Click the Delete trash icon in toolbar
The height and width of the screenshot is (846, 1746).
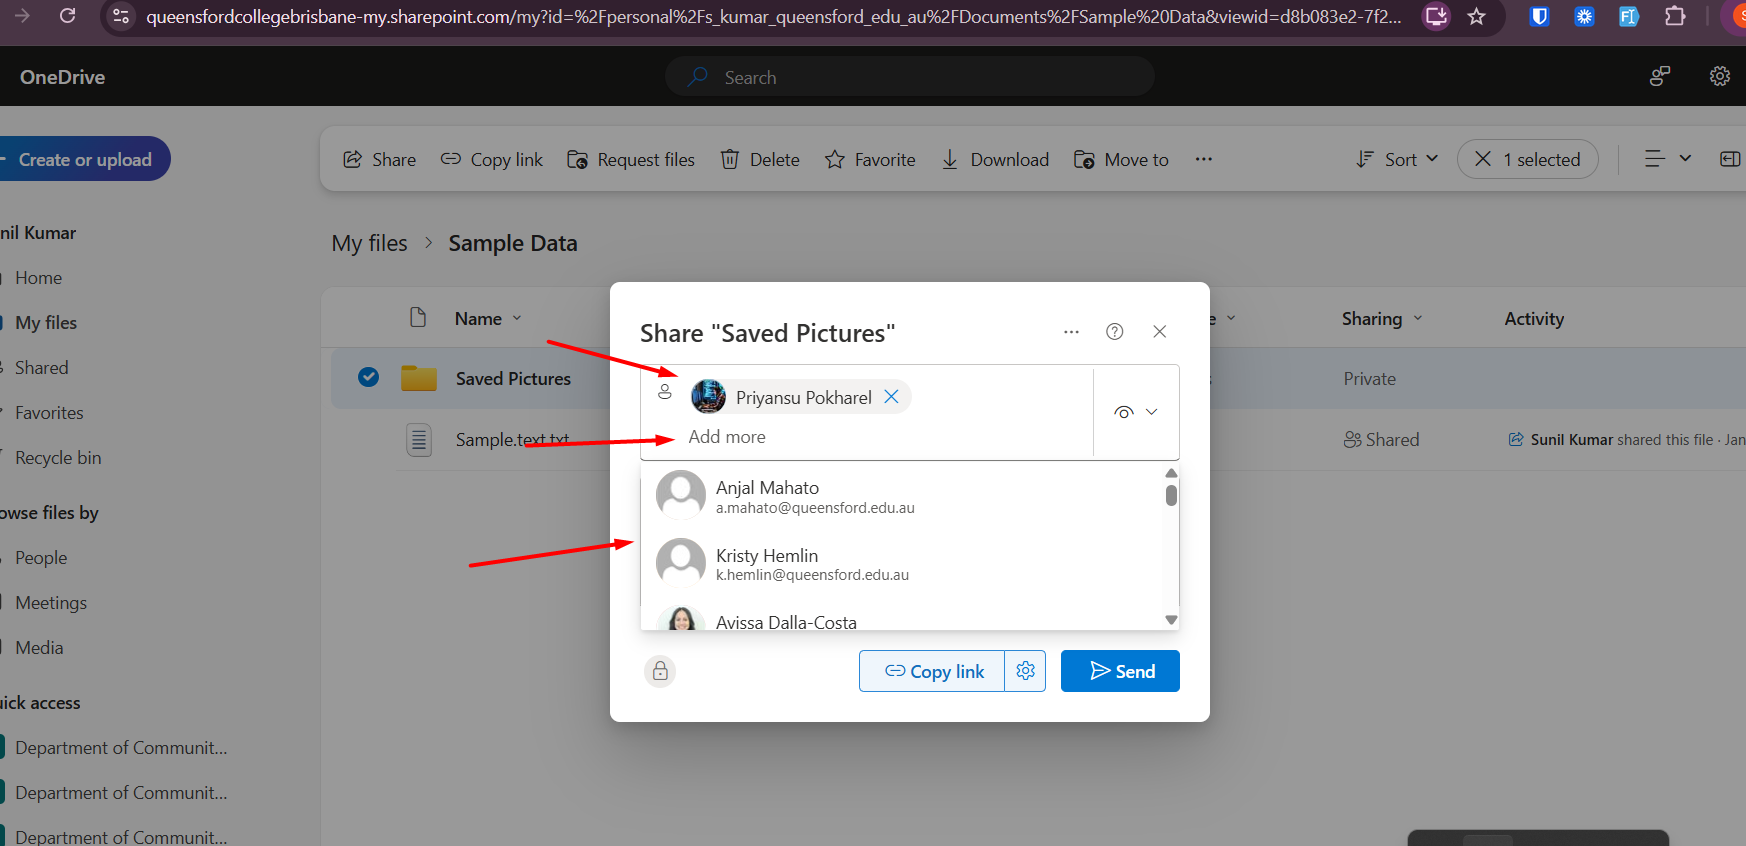730,160
